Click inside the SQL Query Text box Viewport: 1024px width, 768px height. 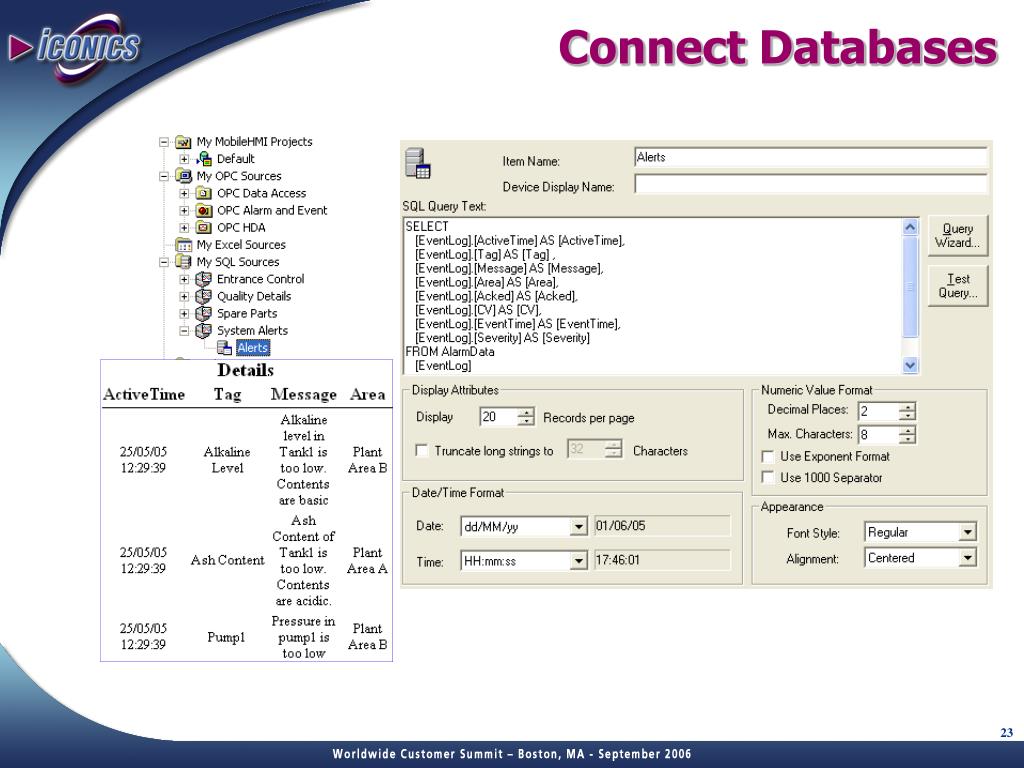coord(652,296)
